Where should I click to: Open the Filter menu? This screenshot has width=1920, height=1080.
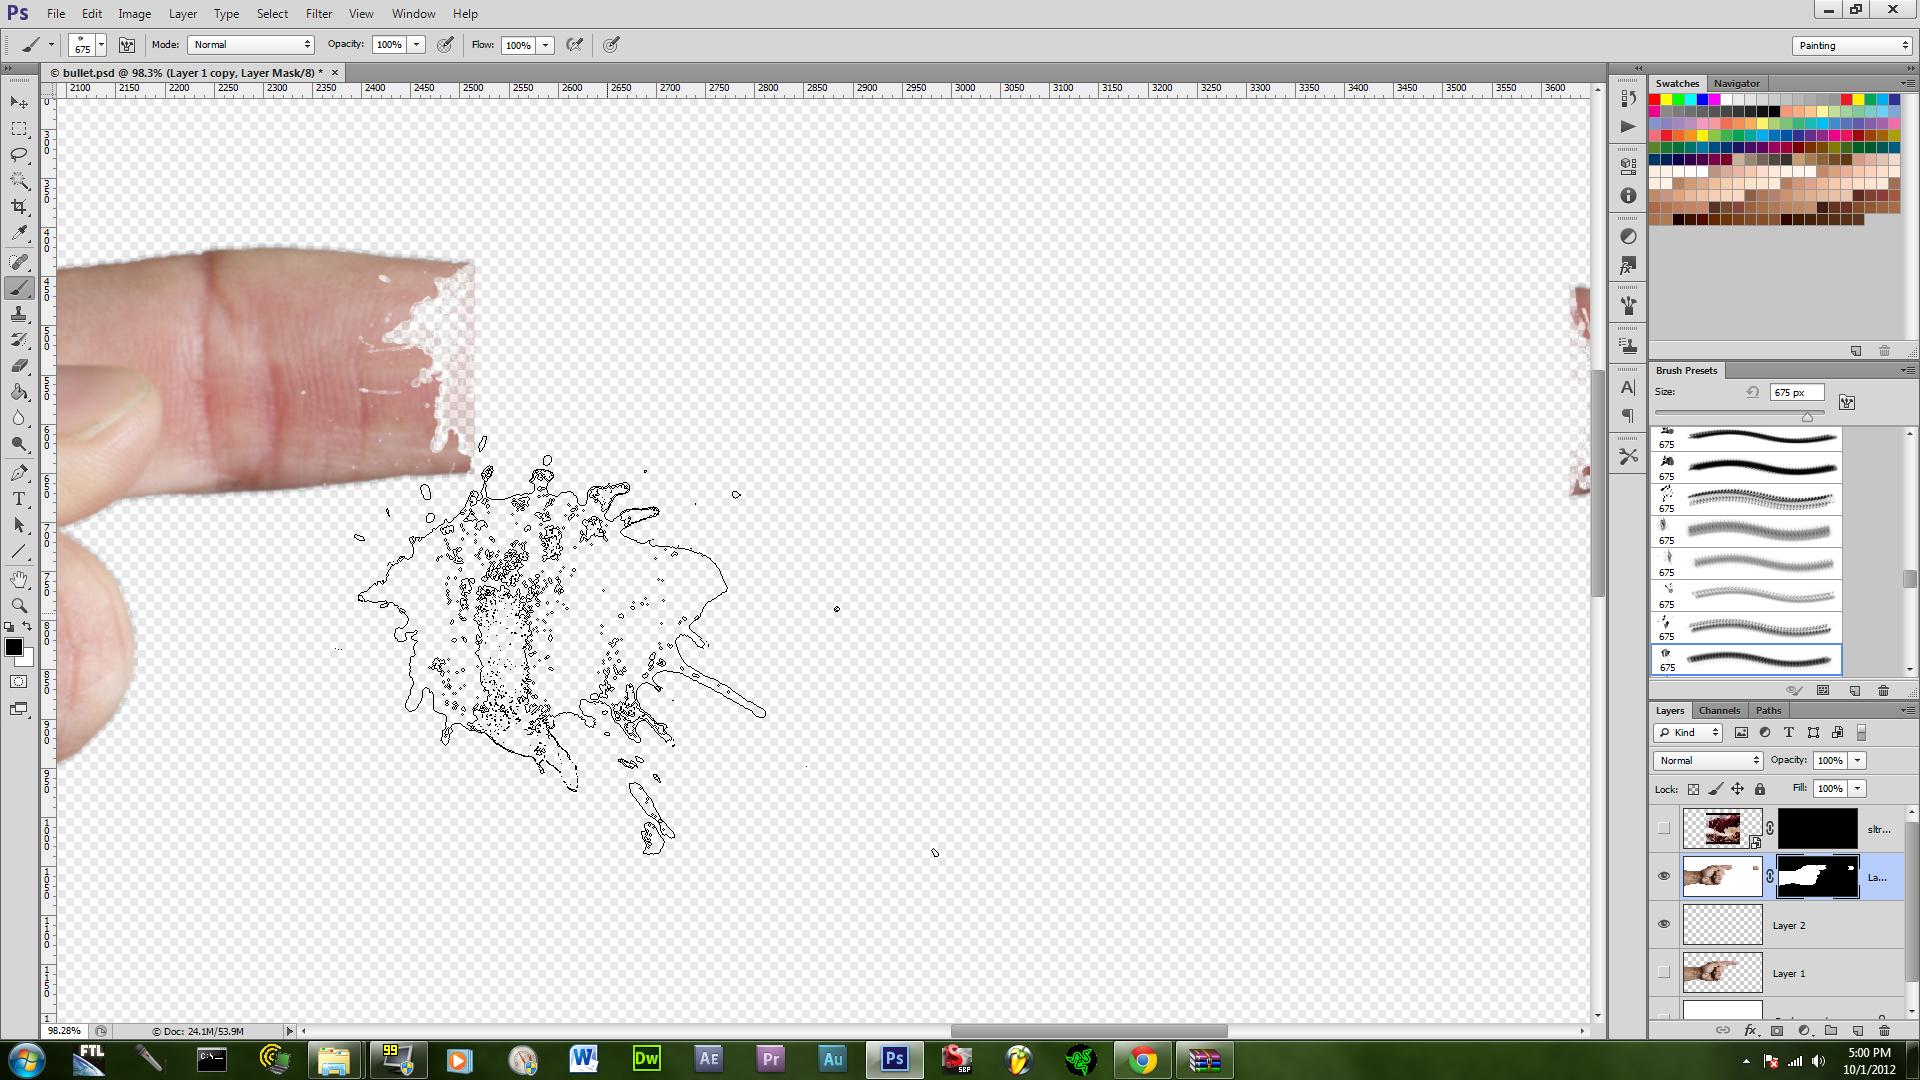[319, 14]
